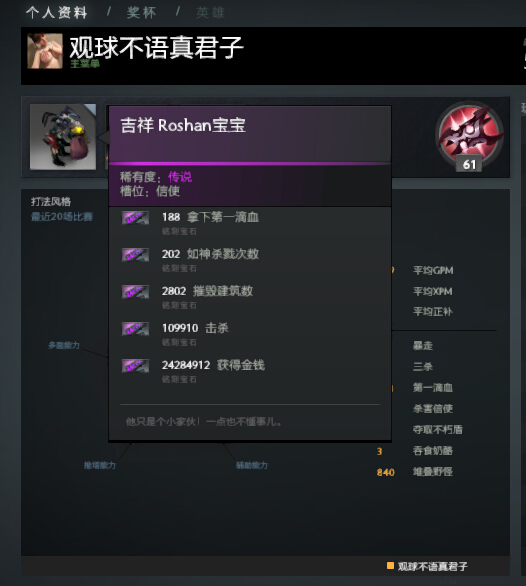This screenshot has height=586, width=526.
Task: Click the 平均GPM stat label
Action: [433, 270]
